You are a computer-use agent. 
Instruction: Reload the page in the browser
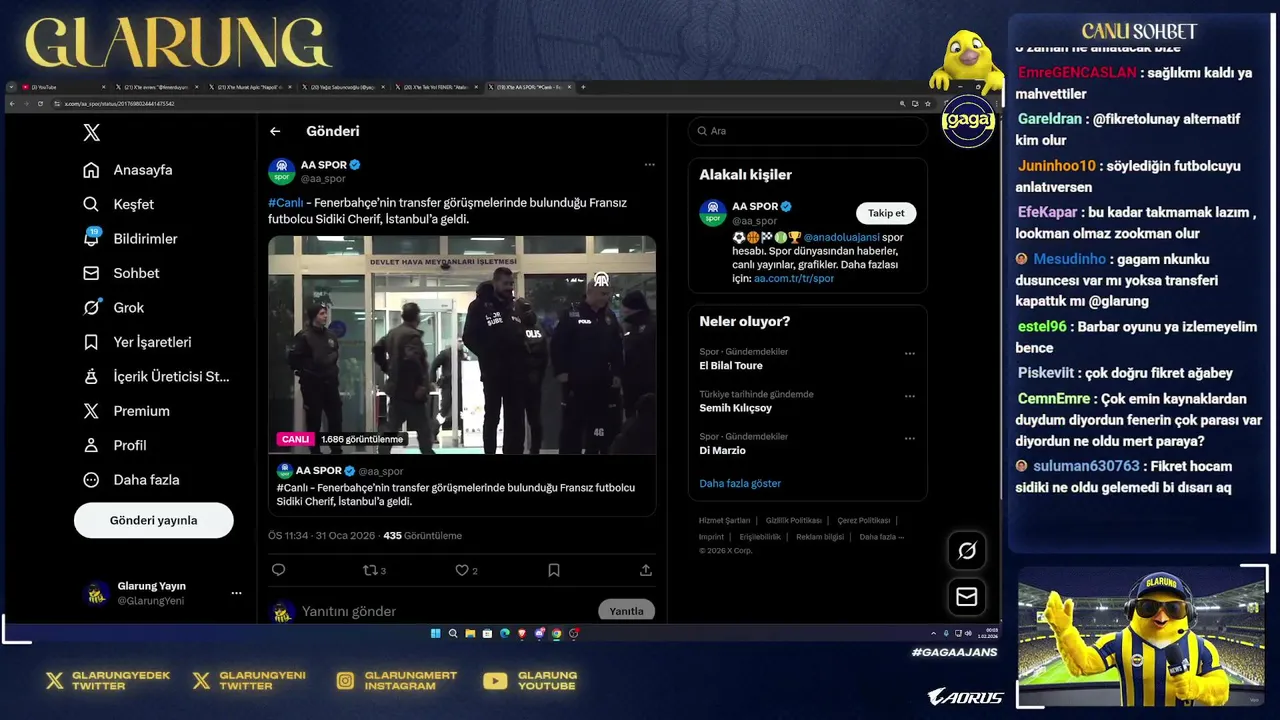click(x=40, y=103)
